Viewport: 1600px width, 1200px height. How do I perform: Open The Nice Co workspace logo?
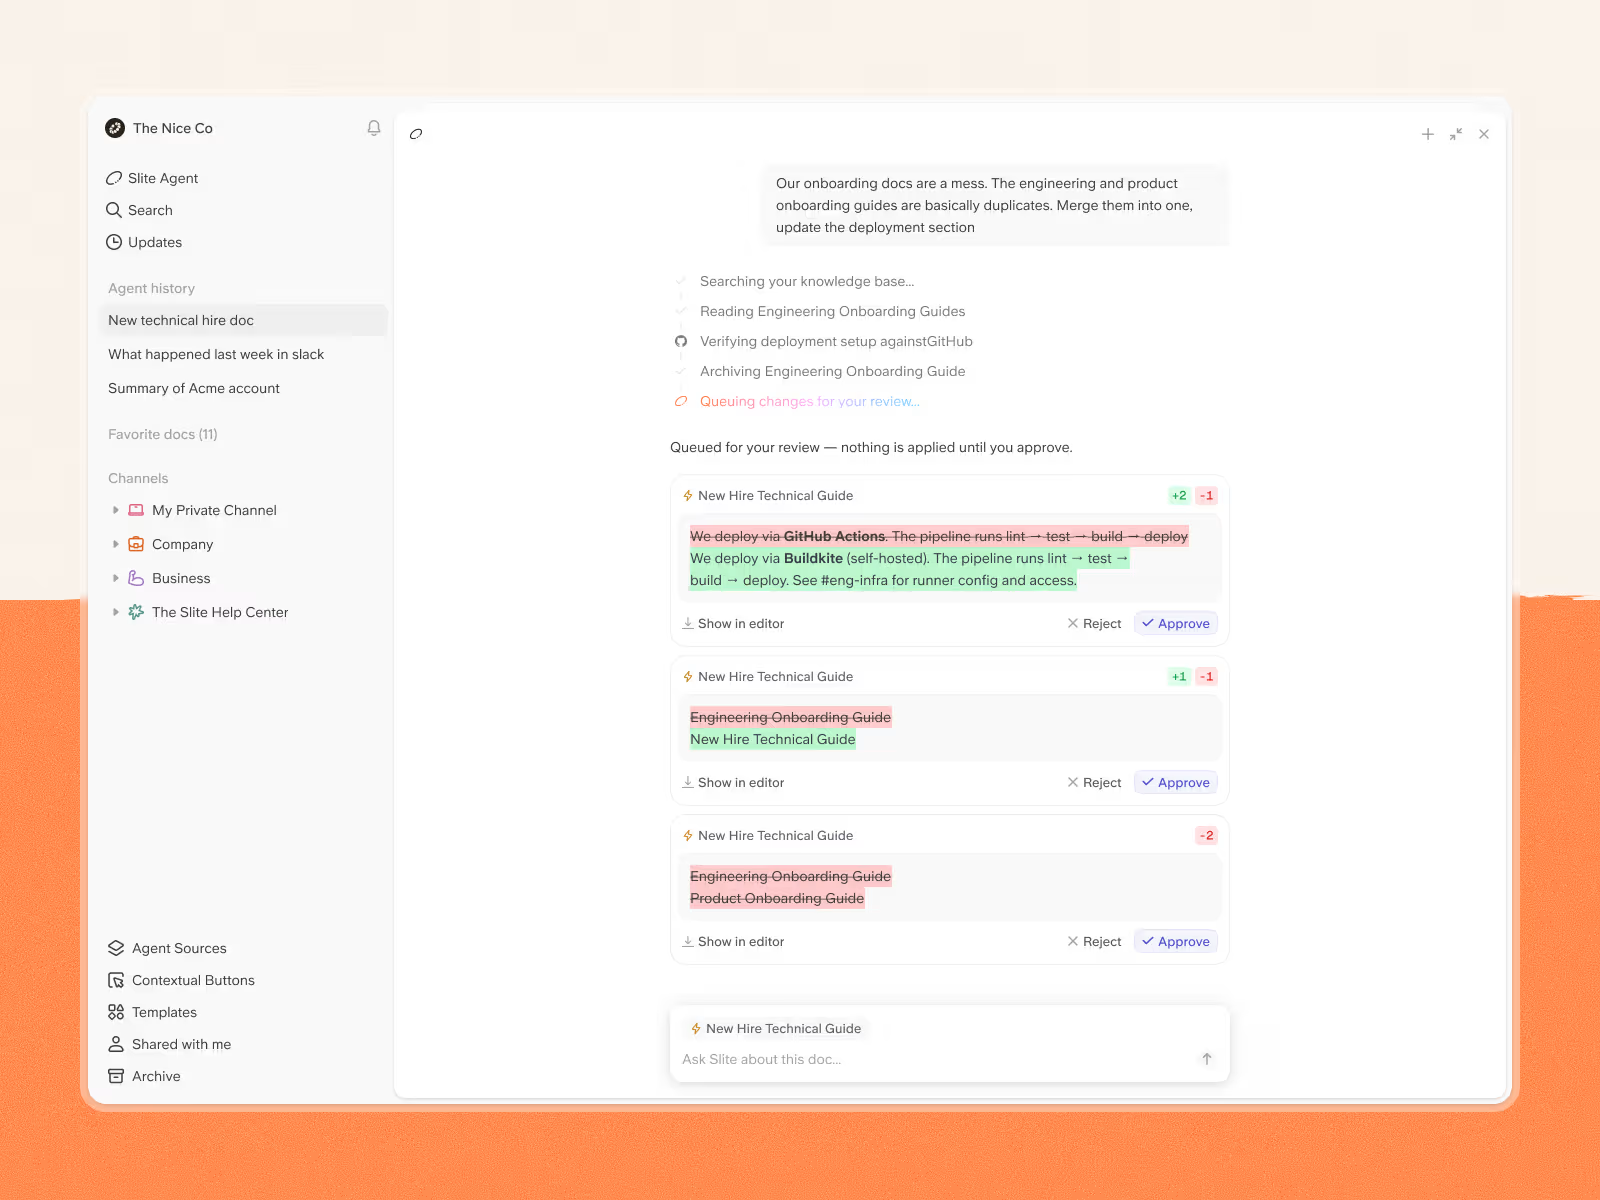(115, 128)
